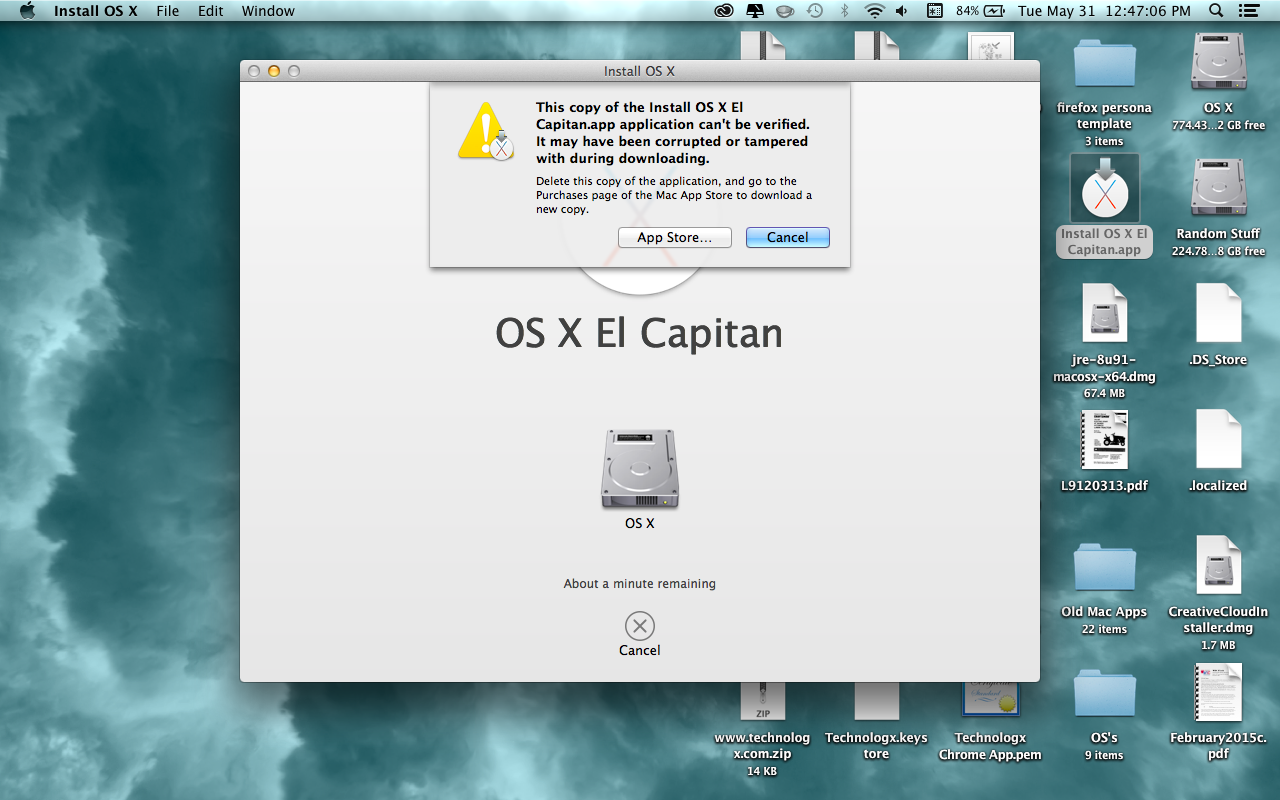The width and height of the screenshot is (1280, 800).
Task: Open the File menu
Action: click(167, 11)
